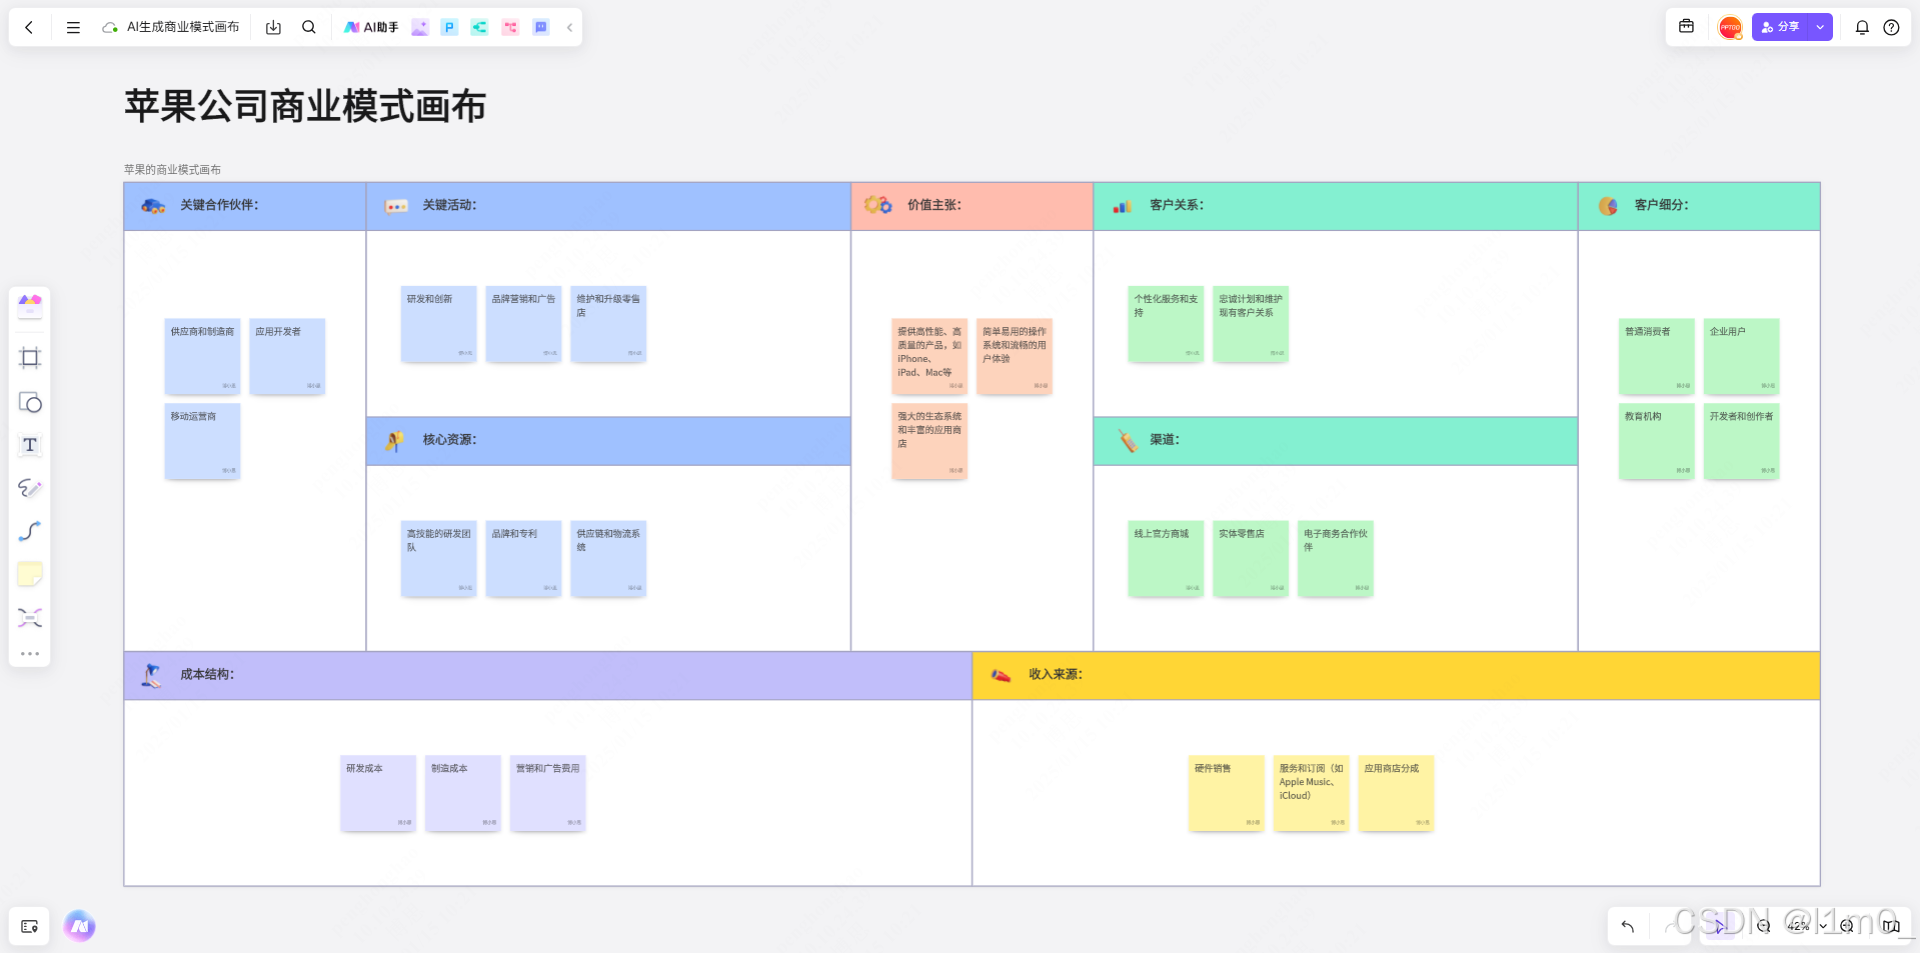
Task: Open the hamburger main menu
Action: [73, 27]
